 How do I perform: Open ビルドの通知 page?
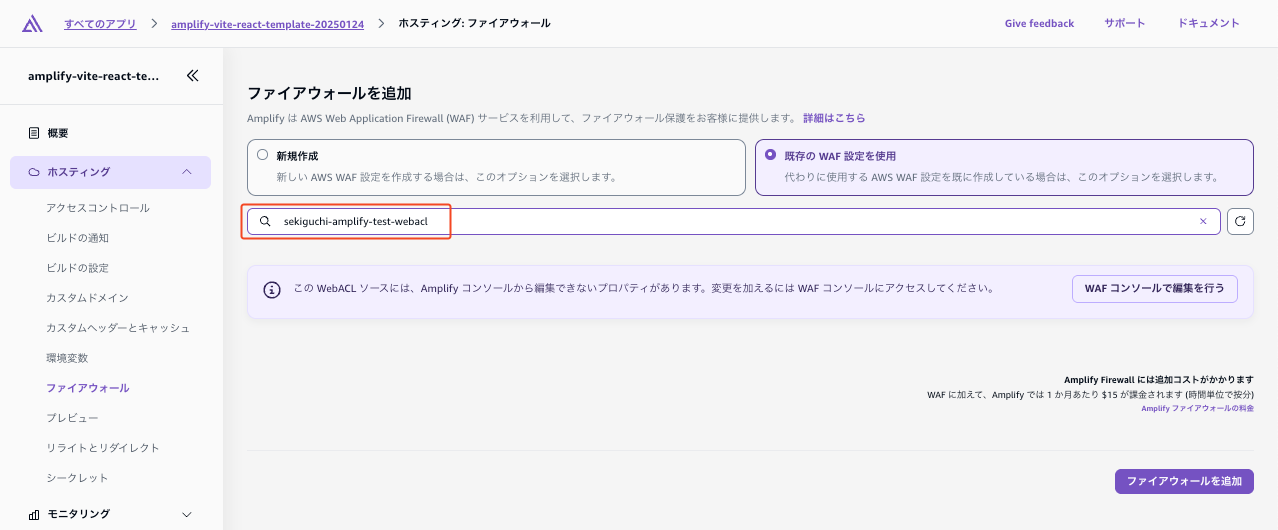point(77,238)
